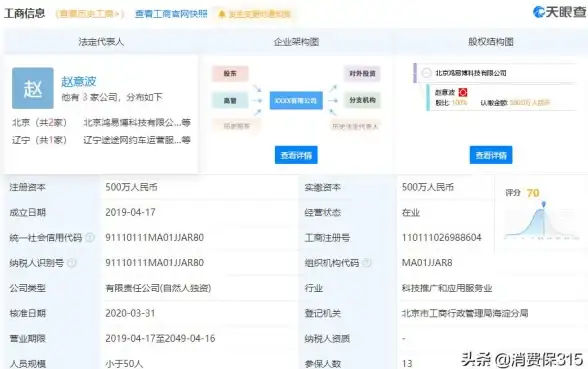The image size is (588, 369).
Task: Click the 统一社会信用代码 value 91110111MA01JJAR80
Action: pyautogui.click(x=154, y=237)
